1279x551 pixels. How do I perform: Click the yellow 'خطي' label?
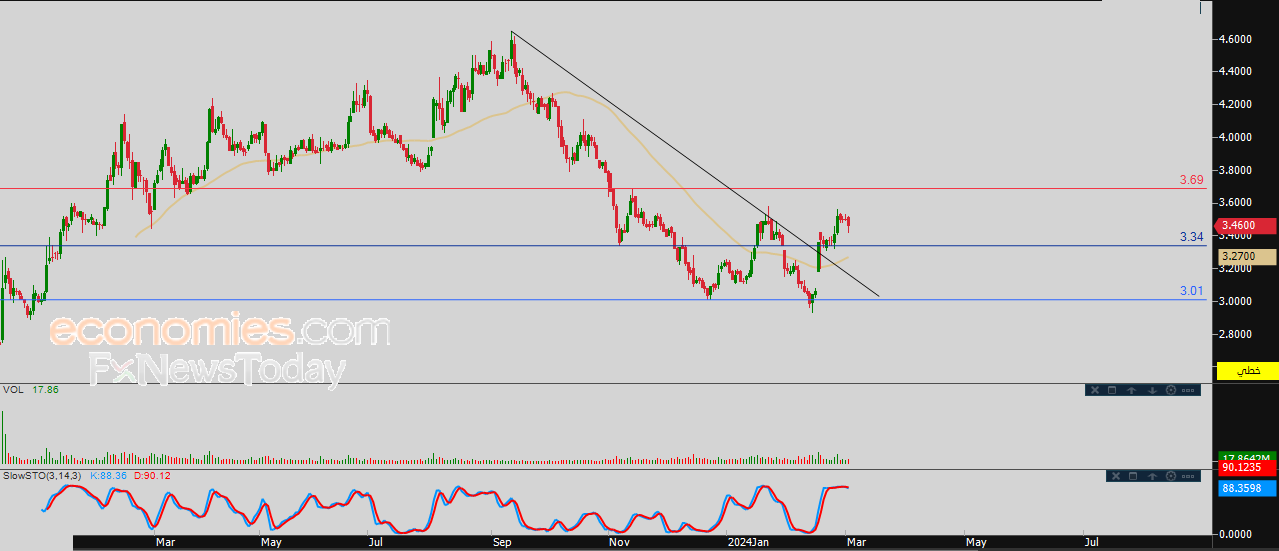coord(1247,371)
